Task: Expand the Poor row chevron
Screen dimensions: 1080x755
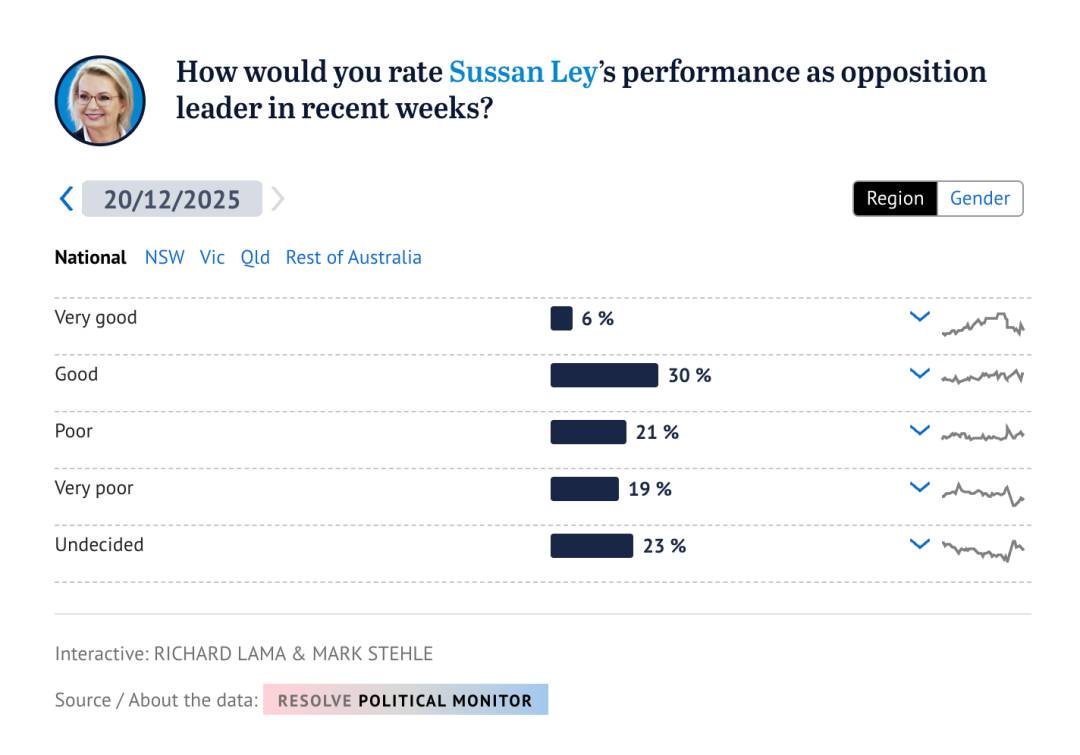Action: [920, 432]
